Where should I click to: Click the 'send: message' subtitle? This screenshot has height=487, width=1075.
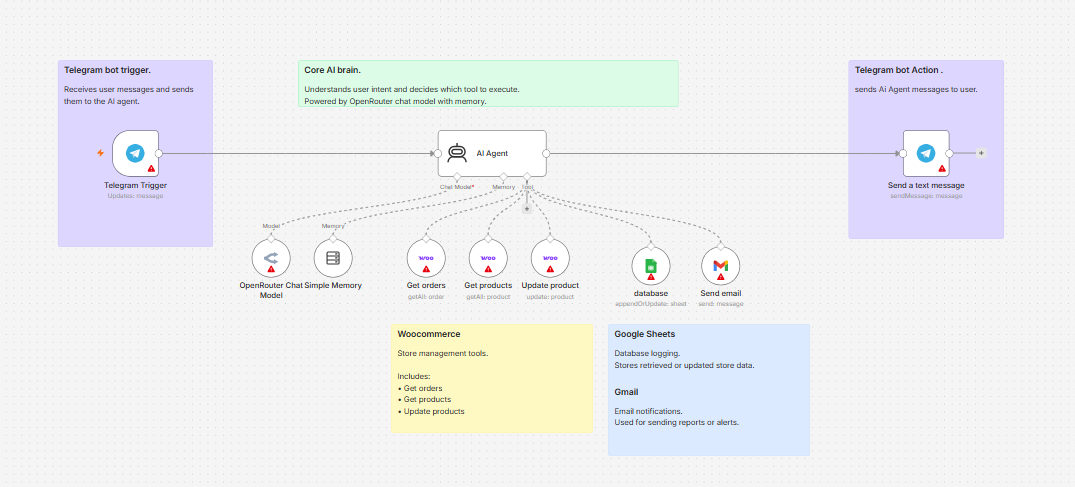point(721,303)
